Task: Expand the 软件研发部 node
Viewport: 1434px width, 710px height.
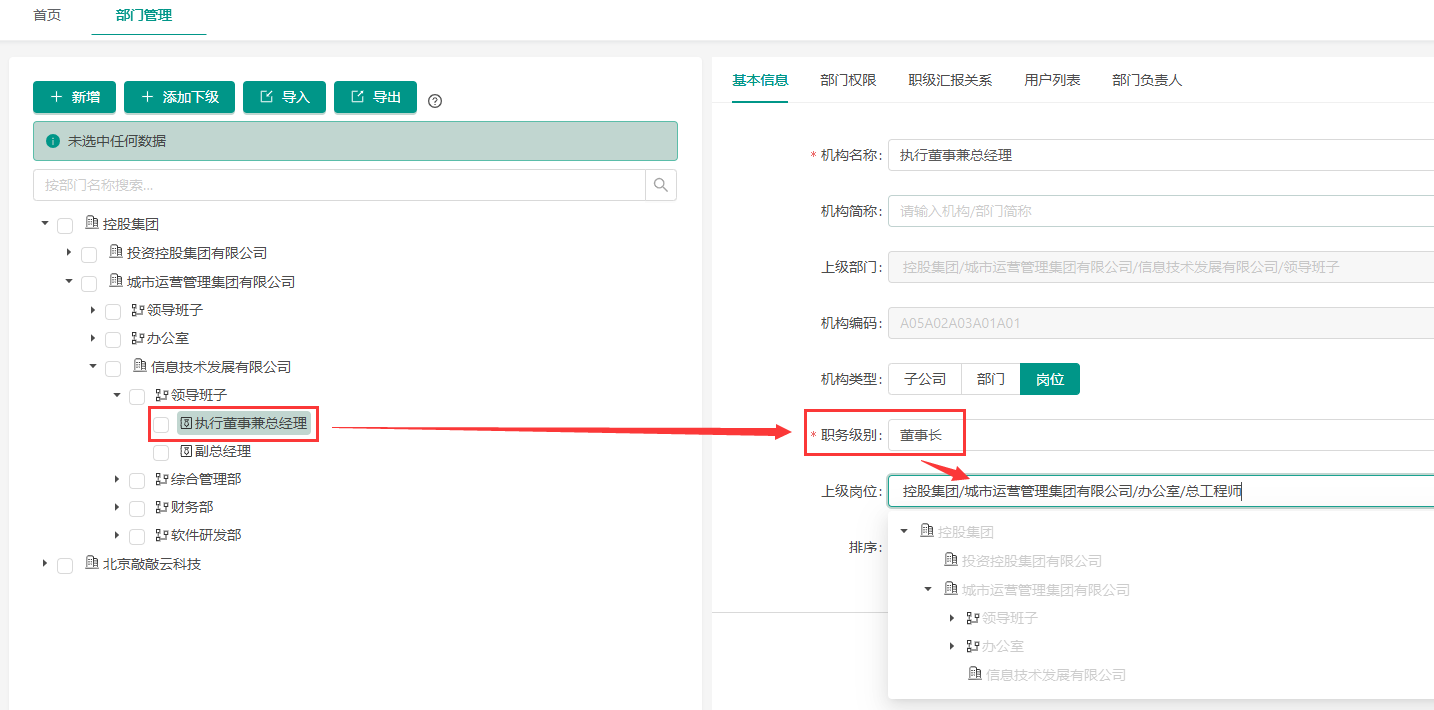Action: pyautogui.click(x=117, y=535)
